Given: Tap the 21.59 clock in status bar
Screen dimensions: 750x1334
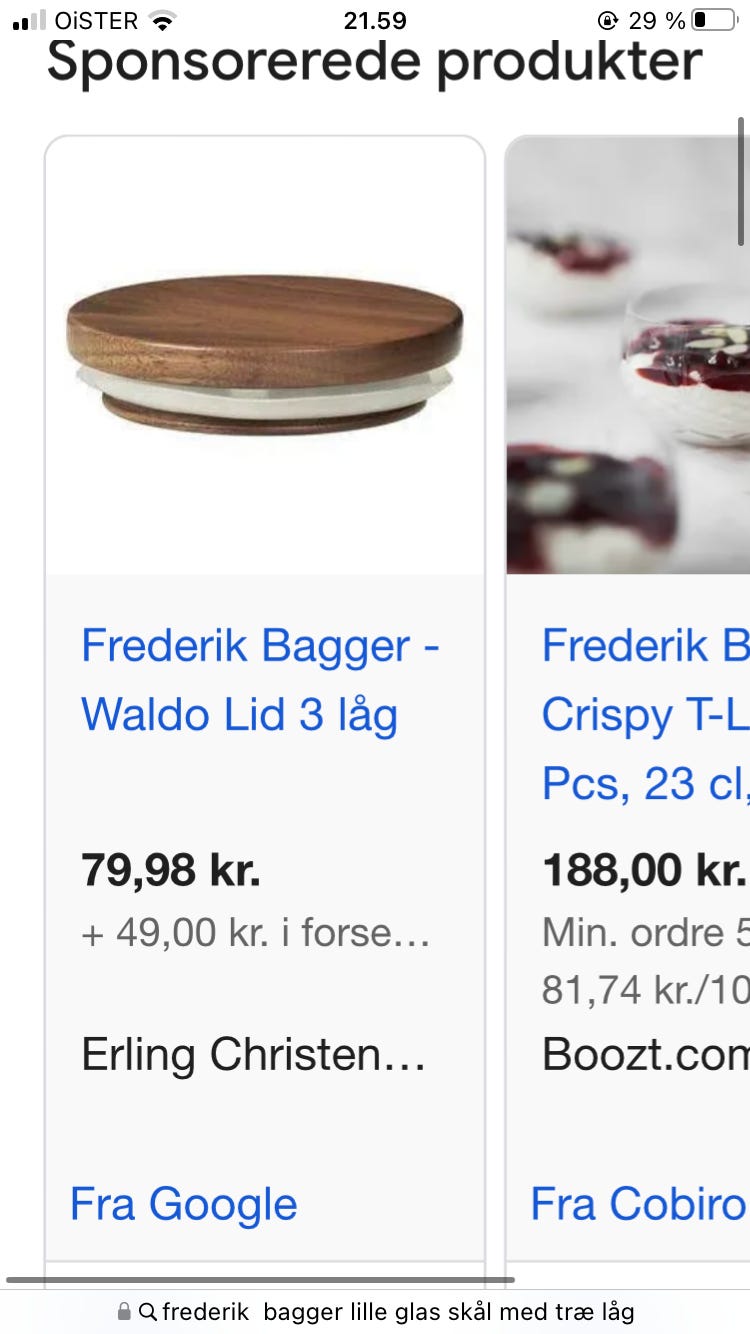Looking at the screenshot, I should pos(375,20).
